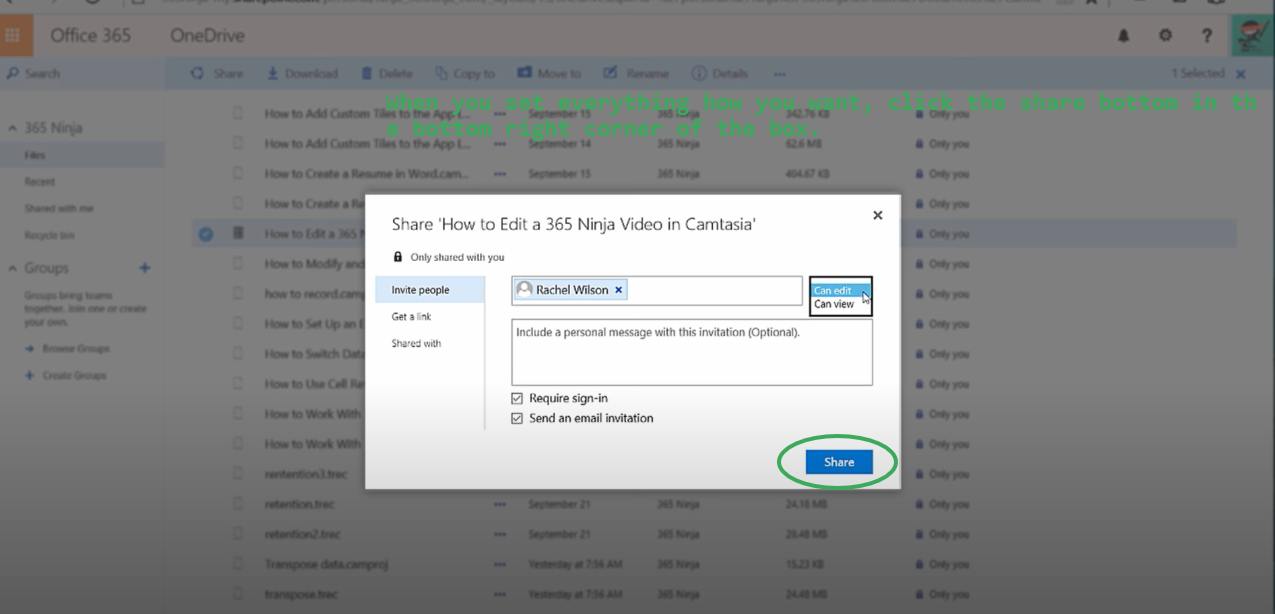Open the Transpose data.camproj file
This screenshot has width=1275, height=614.
tap(326, 564)
